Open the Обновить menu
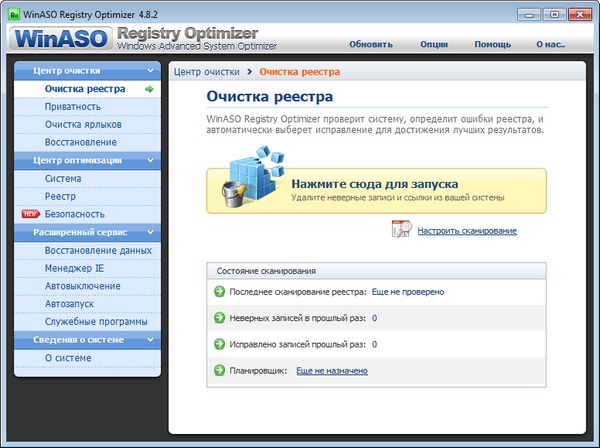The image size is (600, 448). [x=370, y=44]
